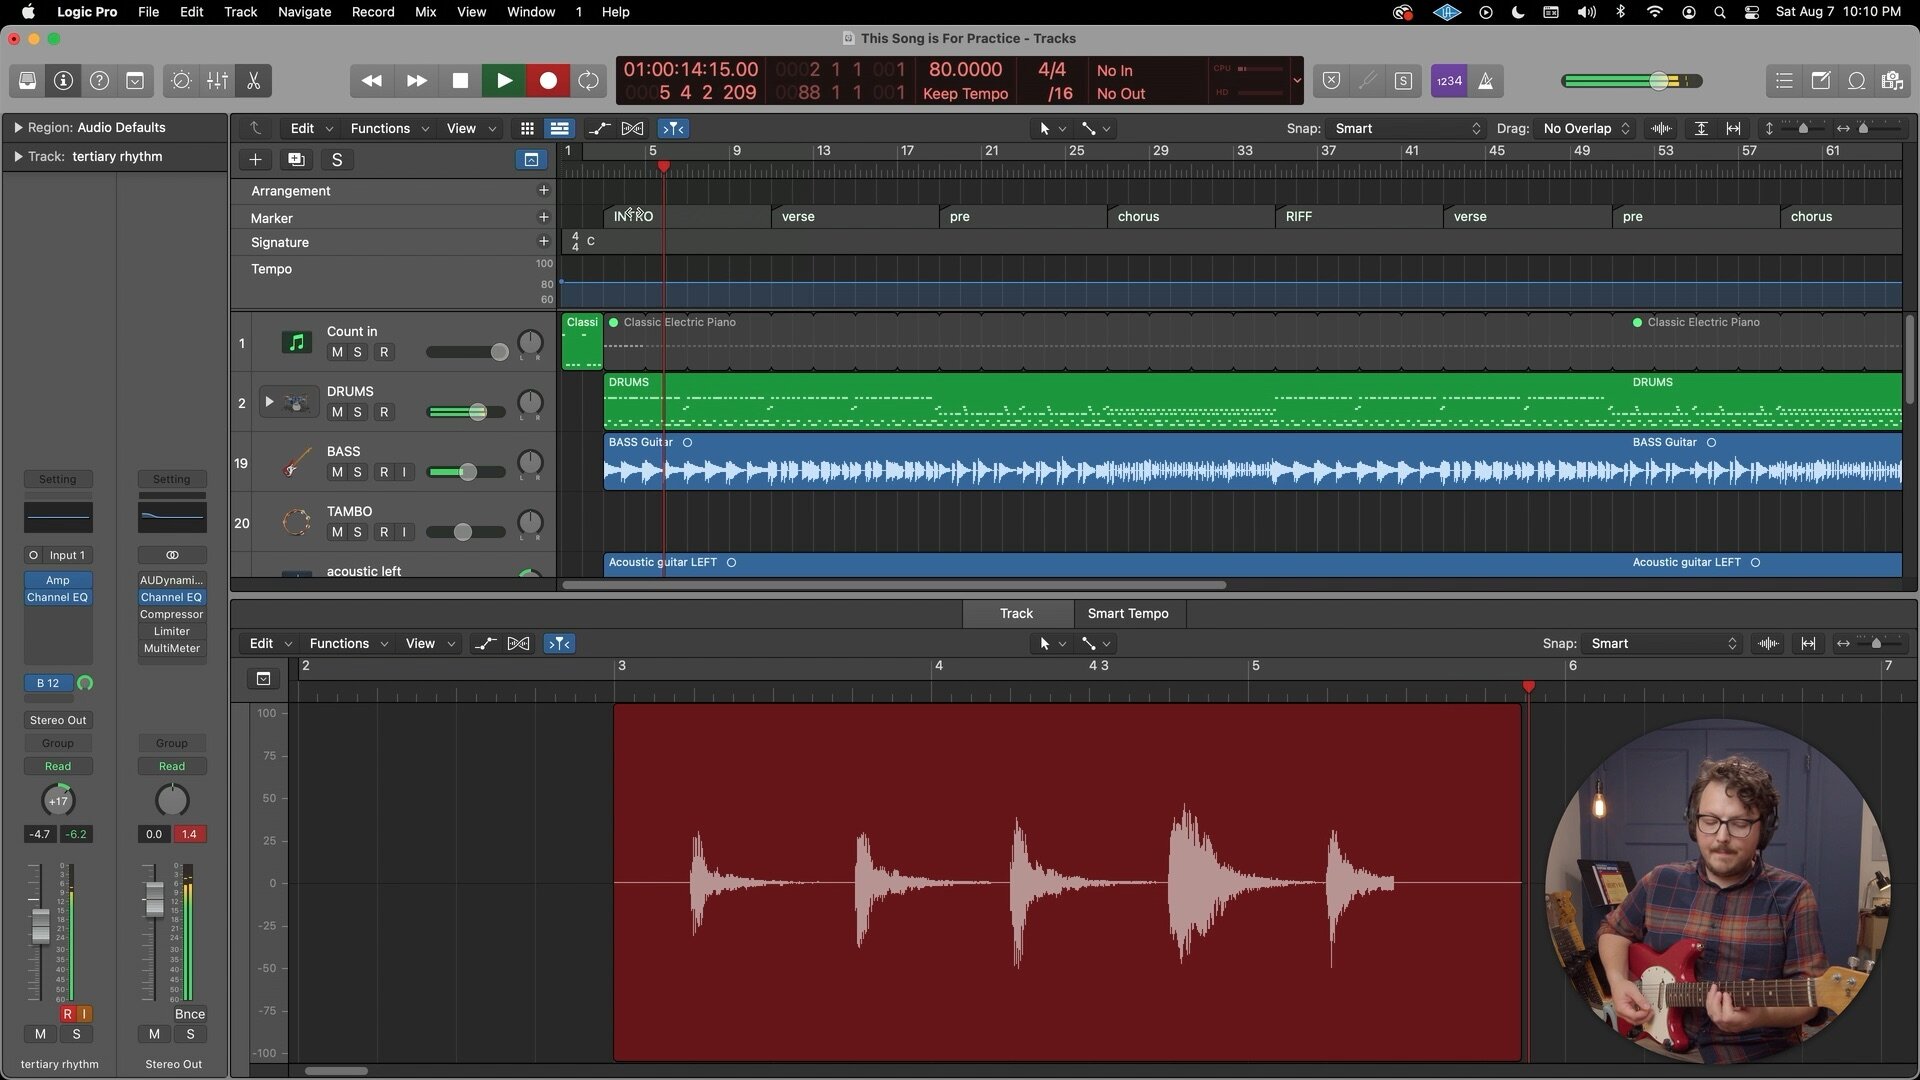Open the editor Snap Smart dropdown
The height and width of the screenshot is (1080, 1920).
tap(1662, 643)
